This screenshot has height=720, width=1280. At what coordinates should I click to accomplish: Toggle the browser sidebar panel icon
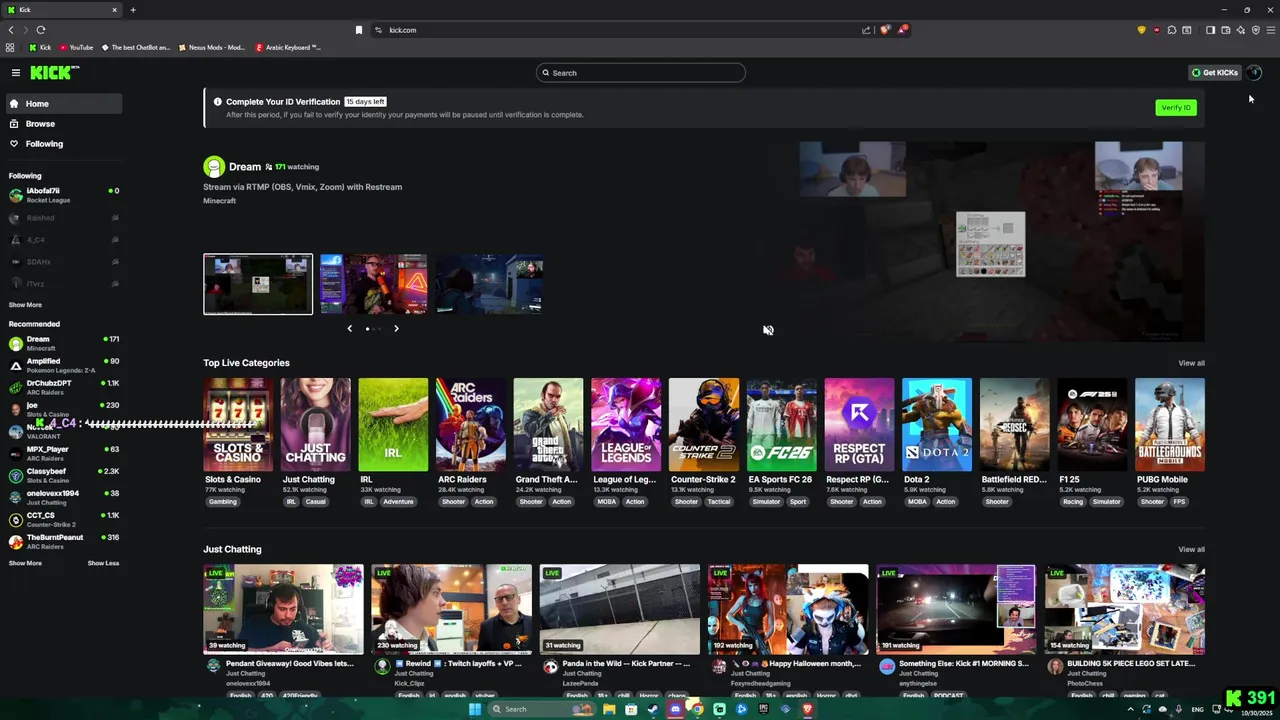point(1210,30)
